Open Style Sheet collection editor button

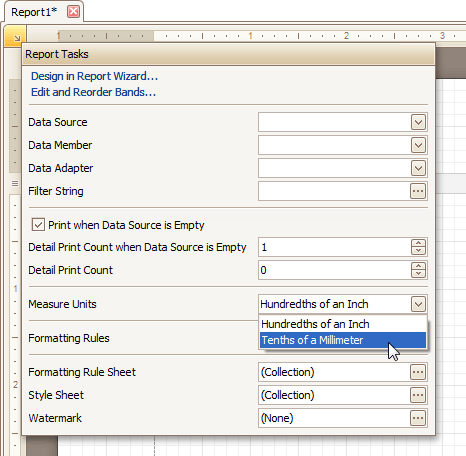tap(418, 395)
